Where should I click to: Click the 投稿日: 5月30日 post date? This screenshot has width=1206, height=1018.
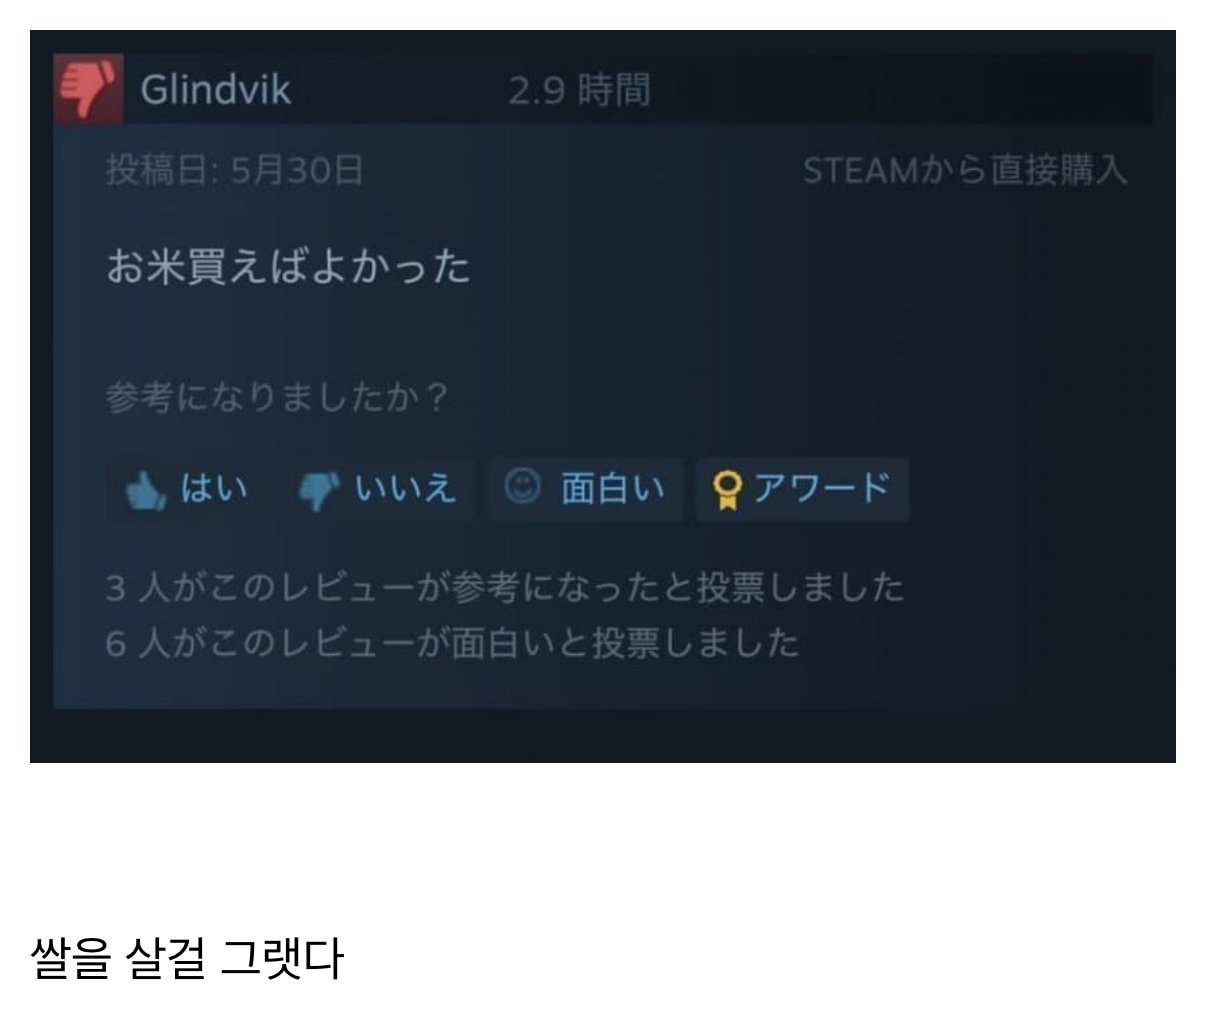(235, 171)
